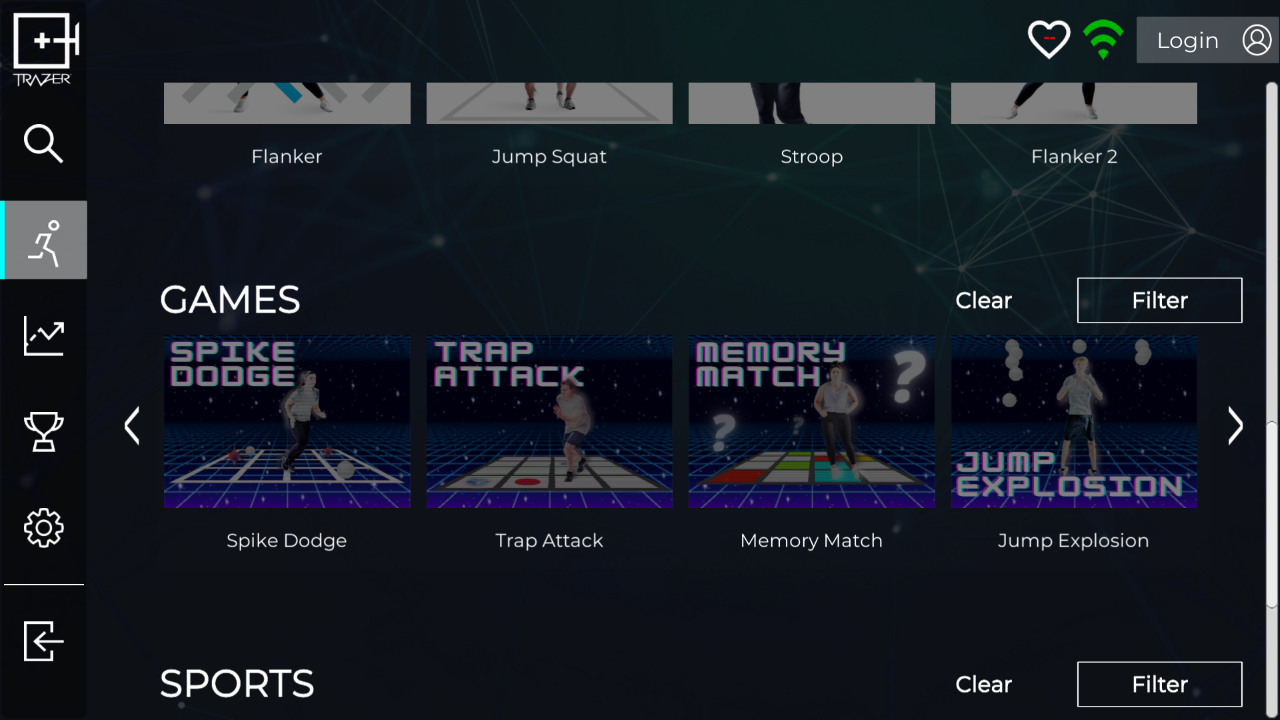The height and width of the screenshot is (720, 1280).
Task: Launch the Trap Attack game thumbnail
Action: [x=549, y=421]
